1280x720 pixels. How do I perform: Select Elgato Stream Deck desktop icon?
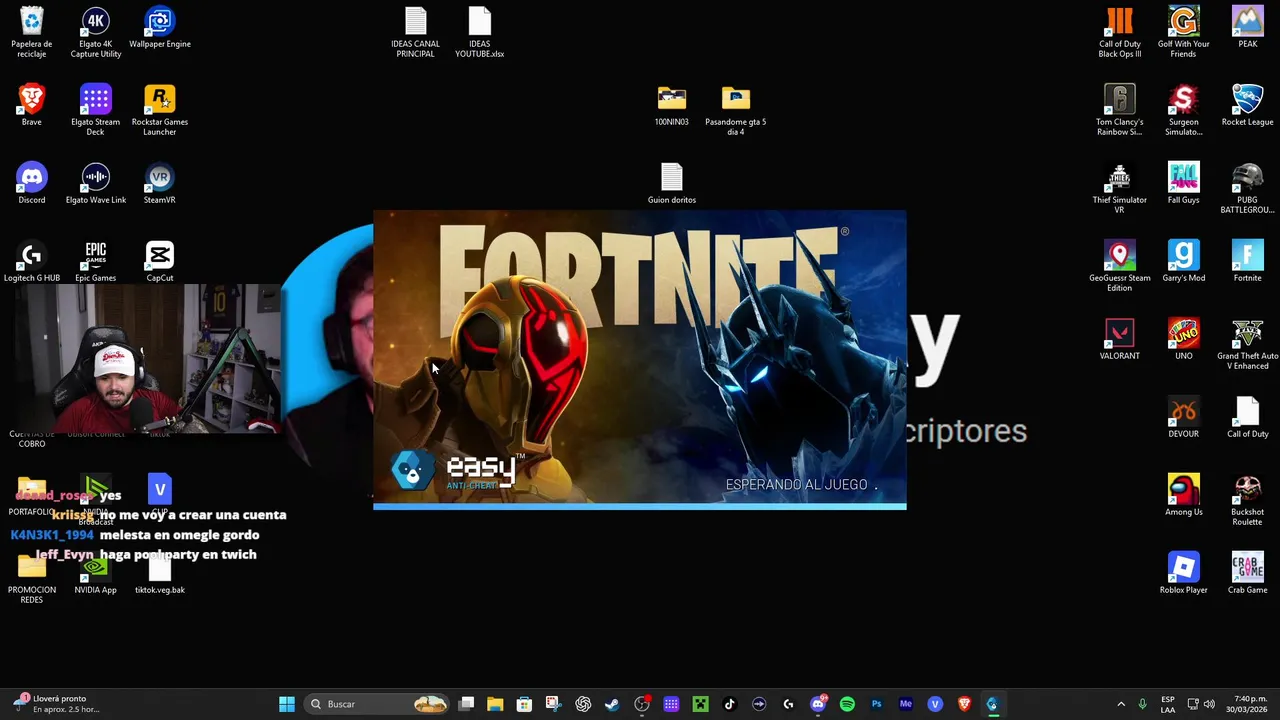click(x=96, y=109)
